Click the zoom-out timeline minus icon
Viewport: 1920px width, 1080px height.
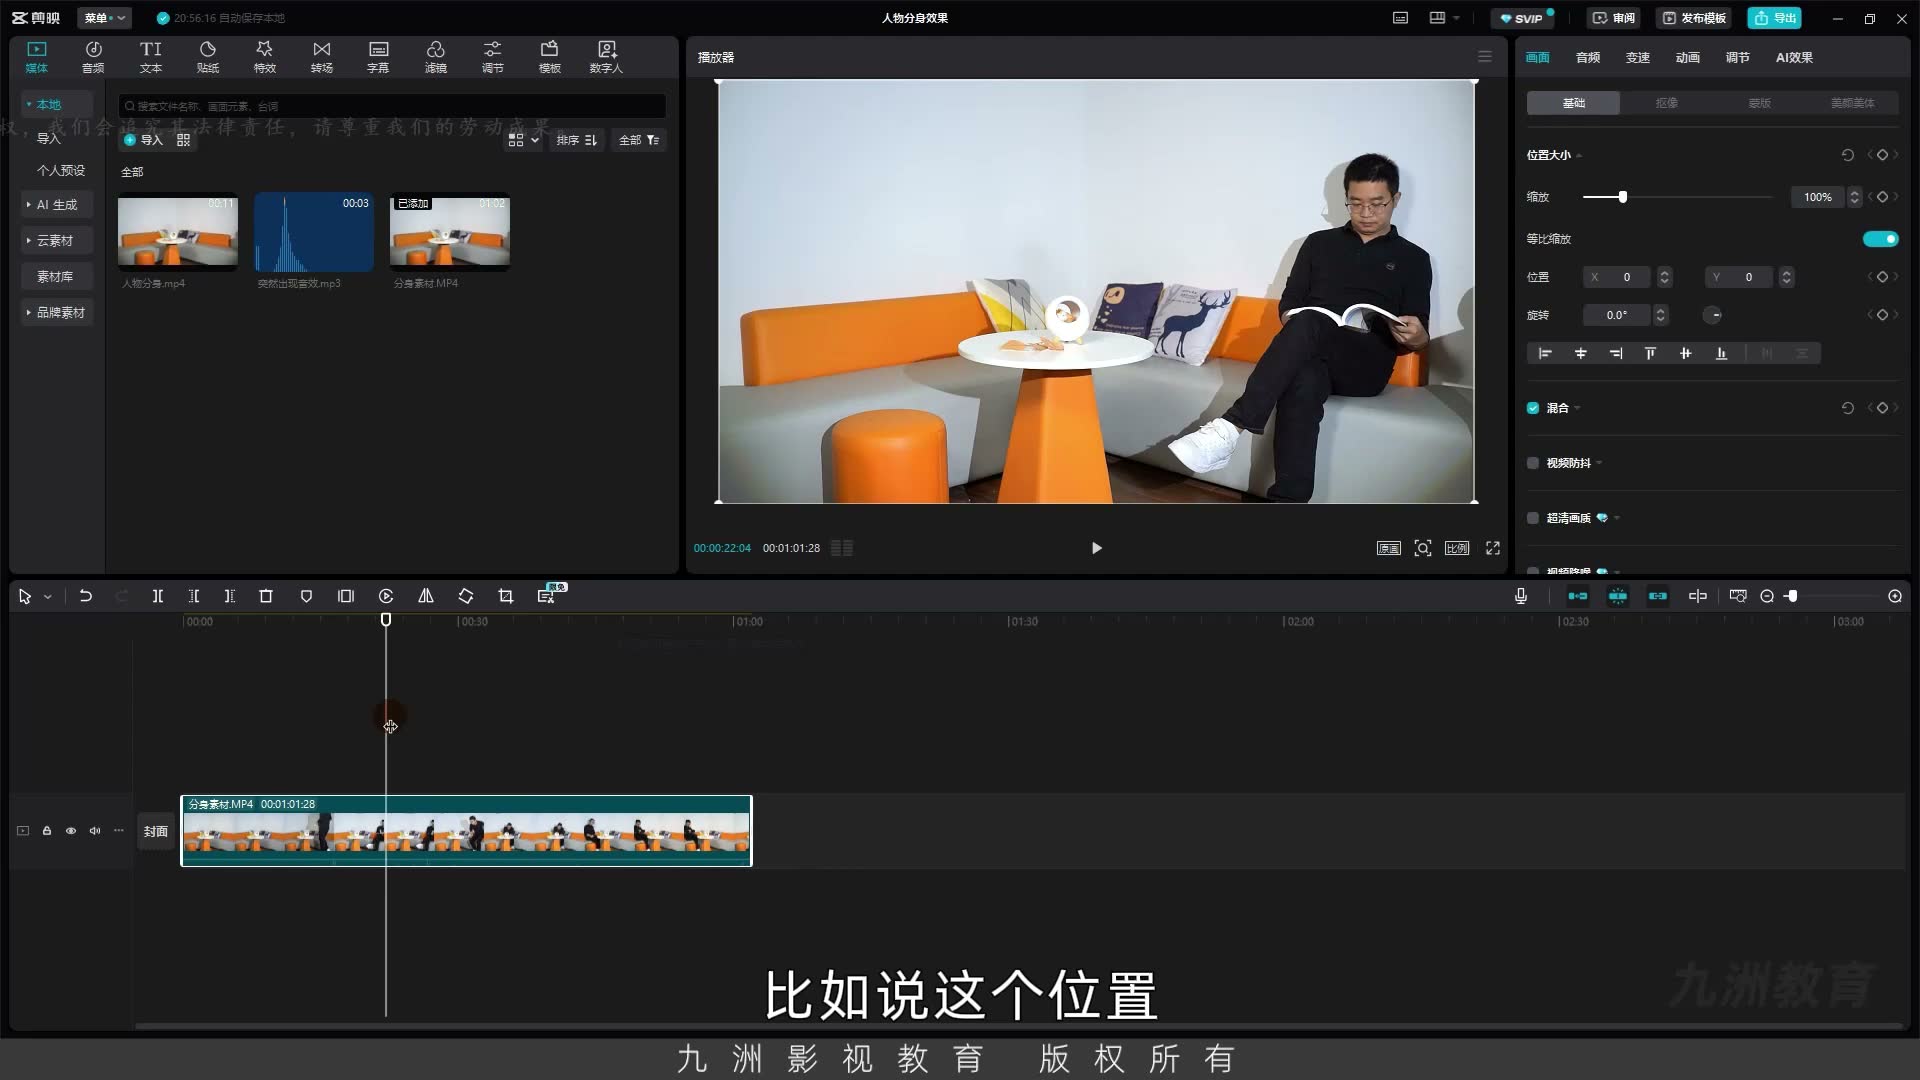[x=1767, y=596]
